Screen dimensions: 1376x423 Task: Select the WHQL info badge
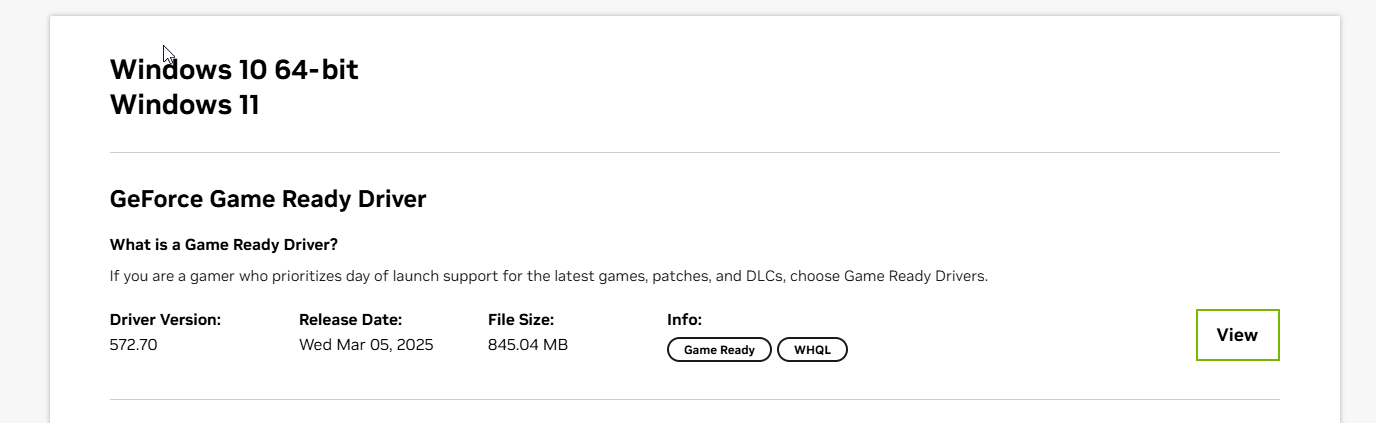coord(812,350)
